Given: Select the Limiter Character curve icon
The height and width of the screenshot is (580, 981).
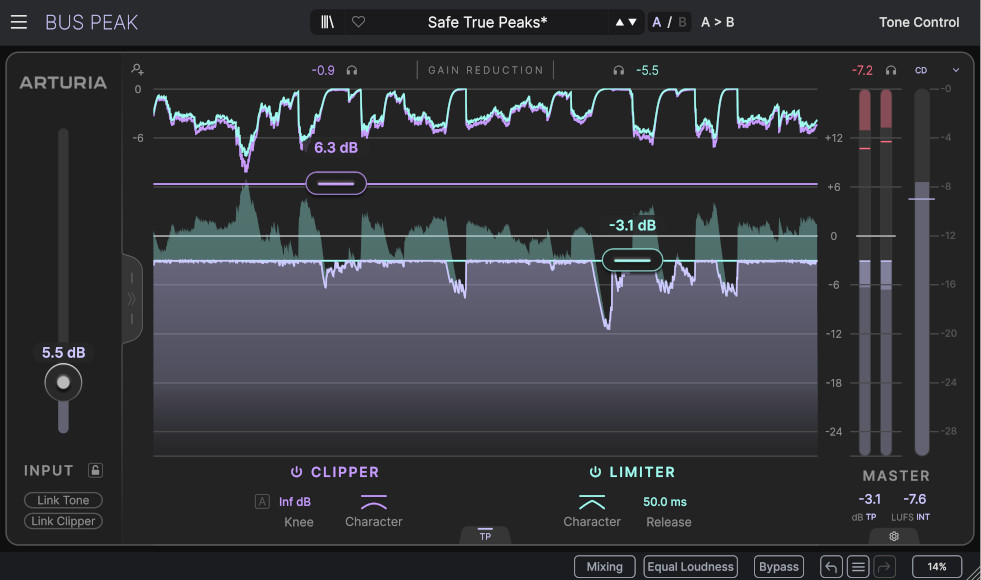Looking at the screenshot, I should pyautogui.click(x=591, y=502).
